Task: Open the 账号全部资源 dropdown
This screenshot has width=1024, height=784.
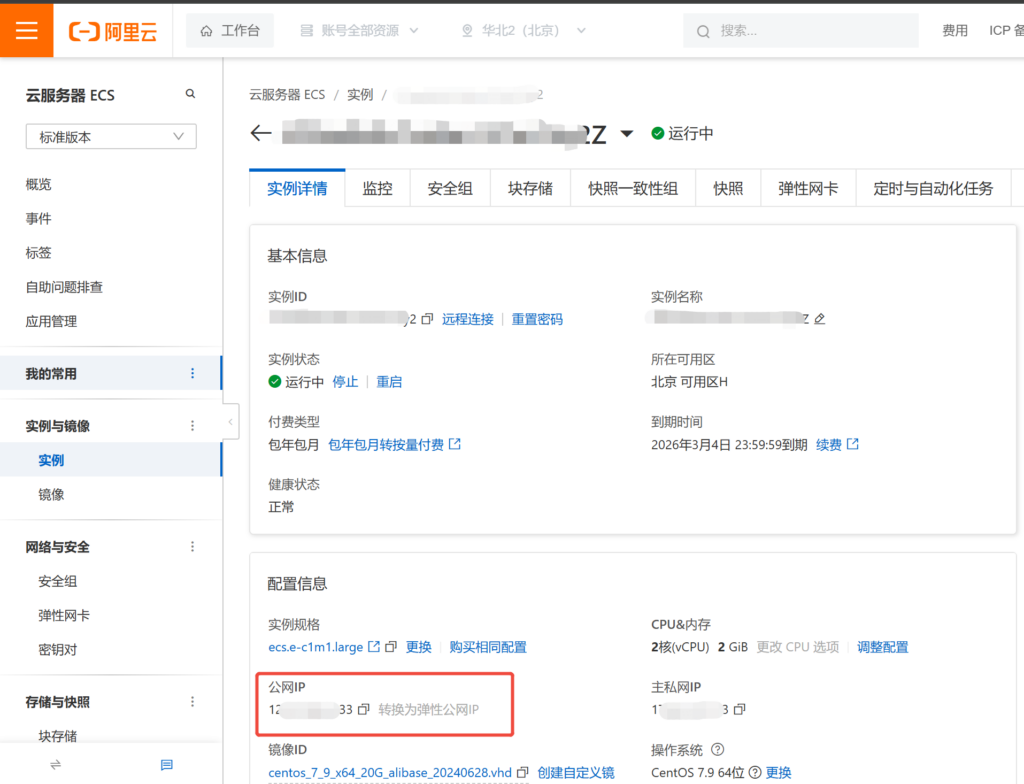Action: (359, 31)
